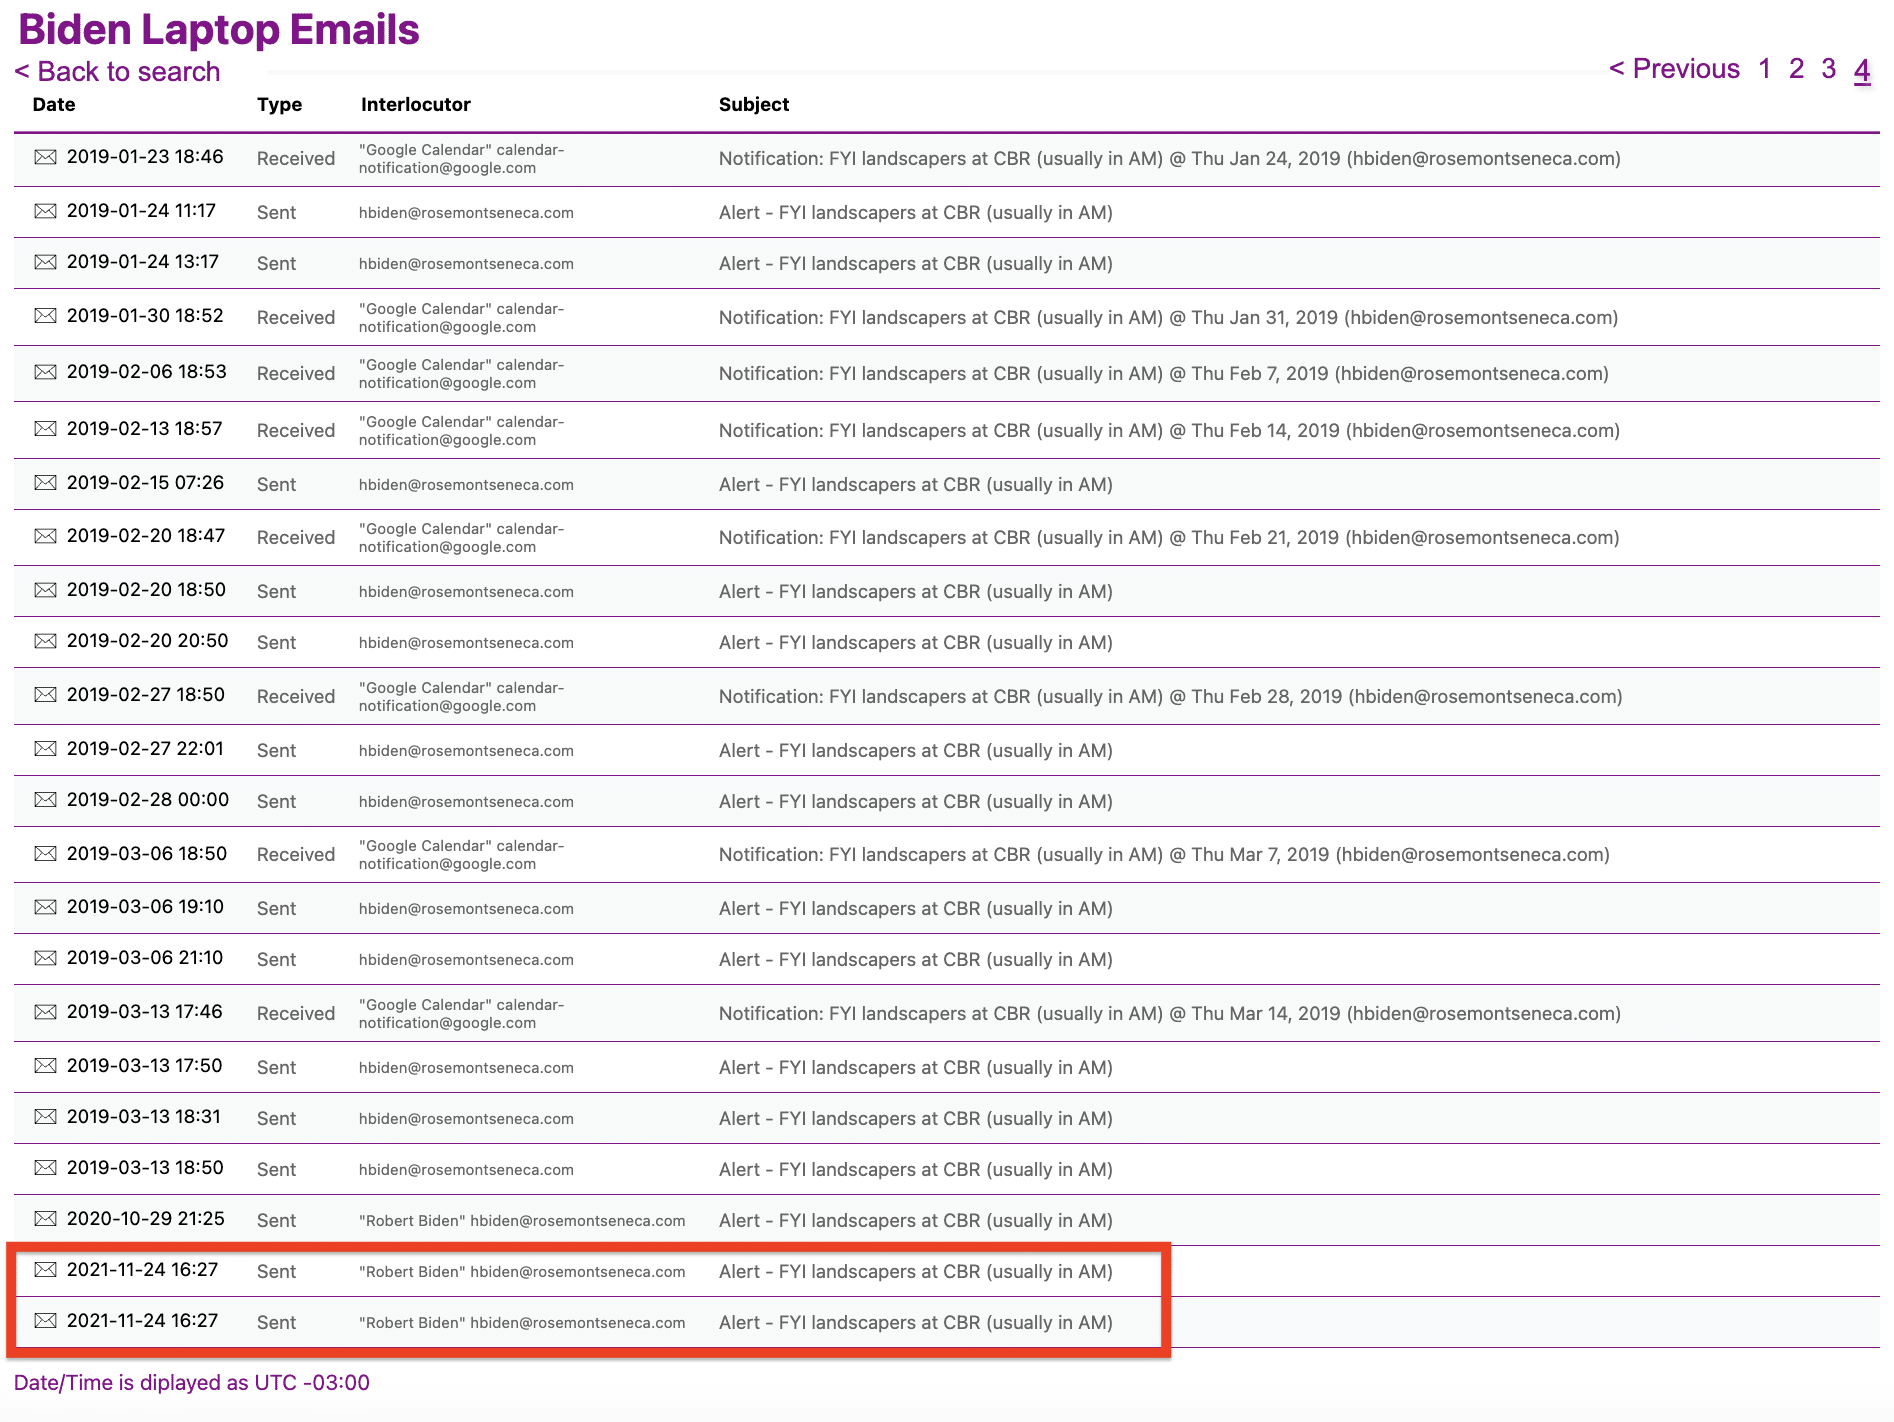
Task: Navigate to results page 3
Action: (1829, 69)
